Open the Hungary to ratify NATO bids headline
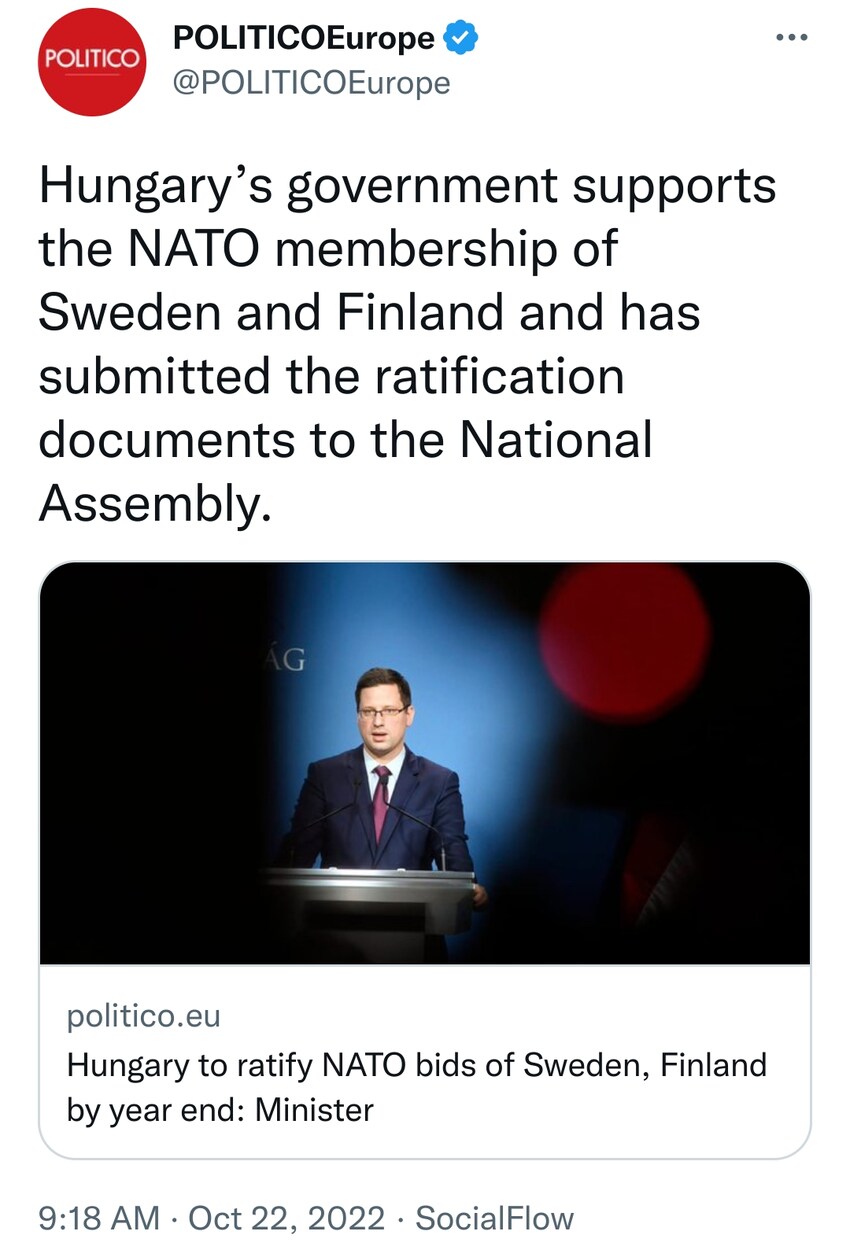This screenshot has width=850, height=1257. pyautogui.click(x=416, y=1064)
